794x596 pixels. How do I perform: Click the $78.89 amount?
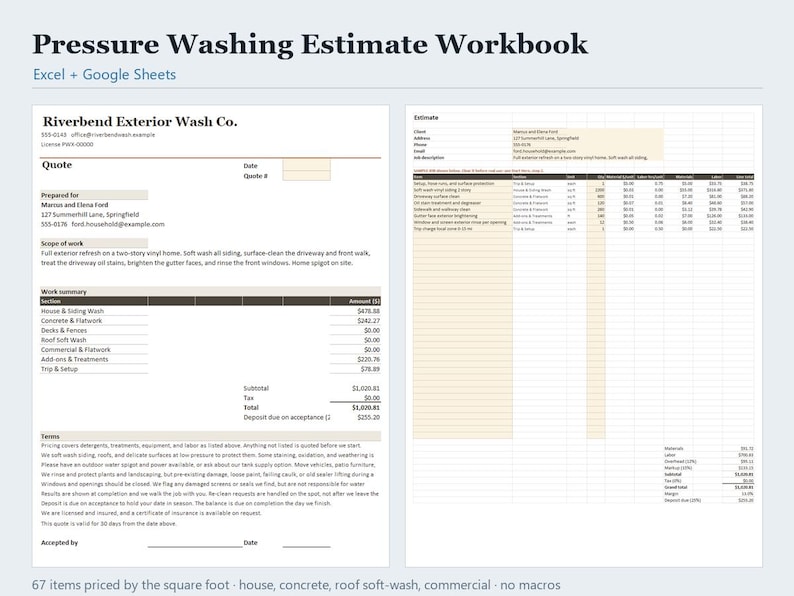coord(370,369)
